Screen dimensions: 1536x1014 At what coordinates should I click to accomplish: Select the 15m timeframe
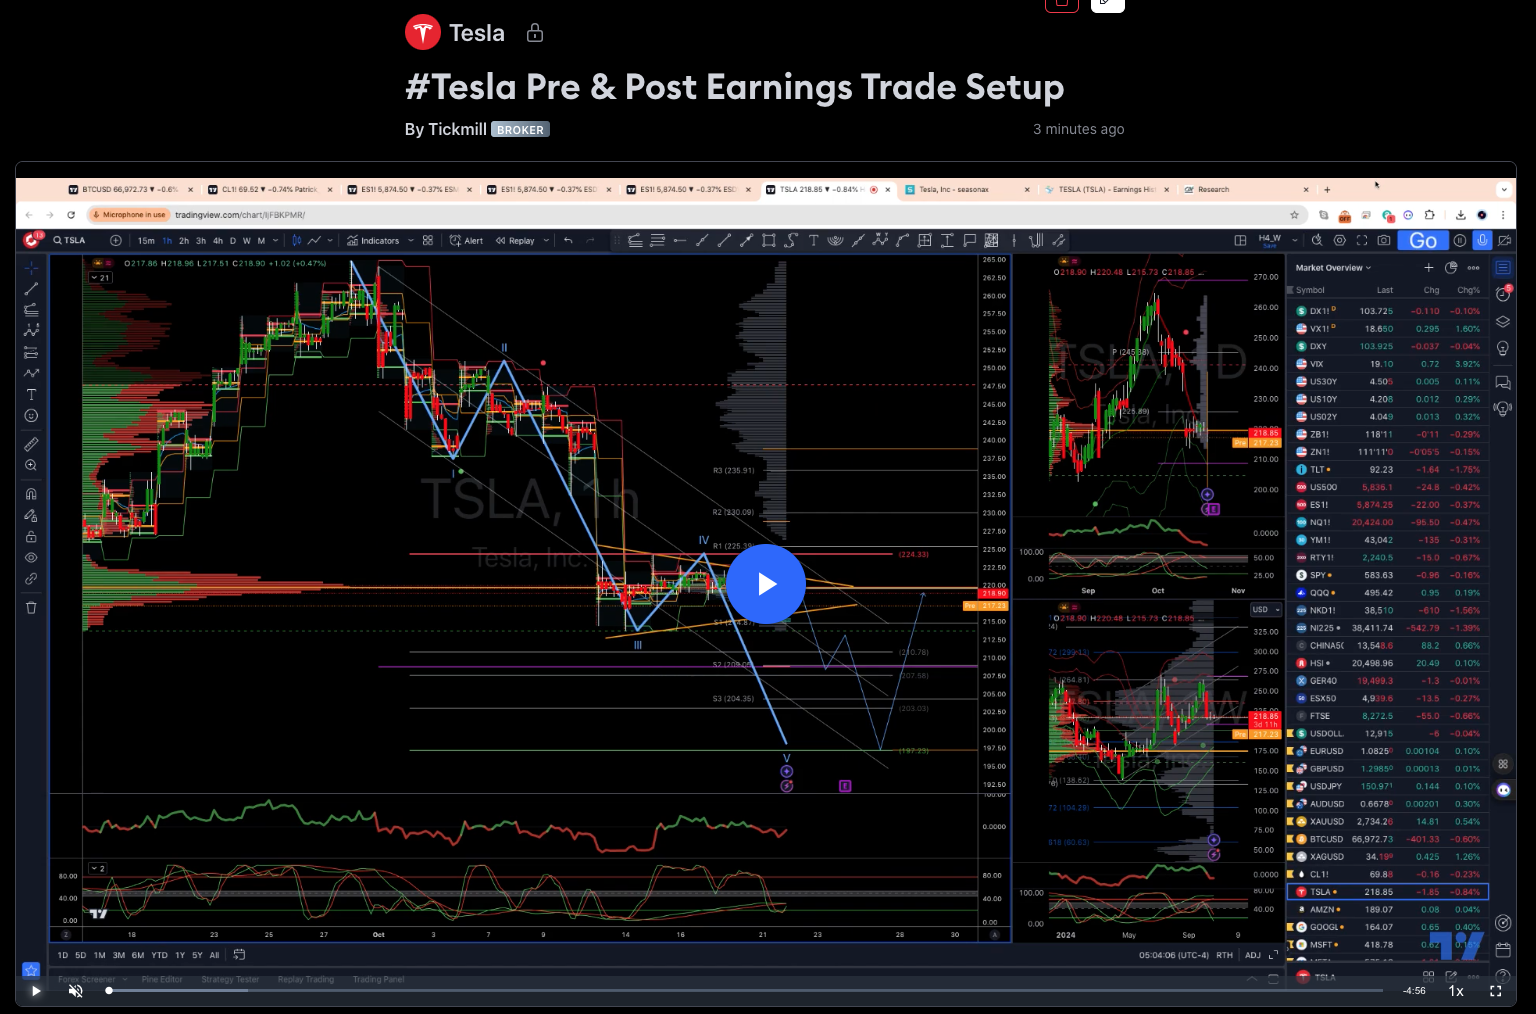pyautogui.click(x=146, y=241)
